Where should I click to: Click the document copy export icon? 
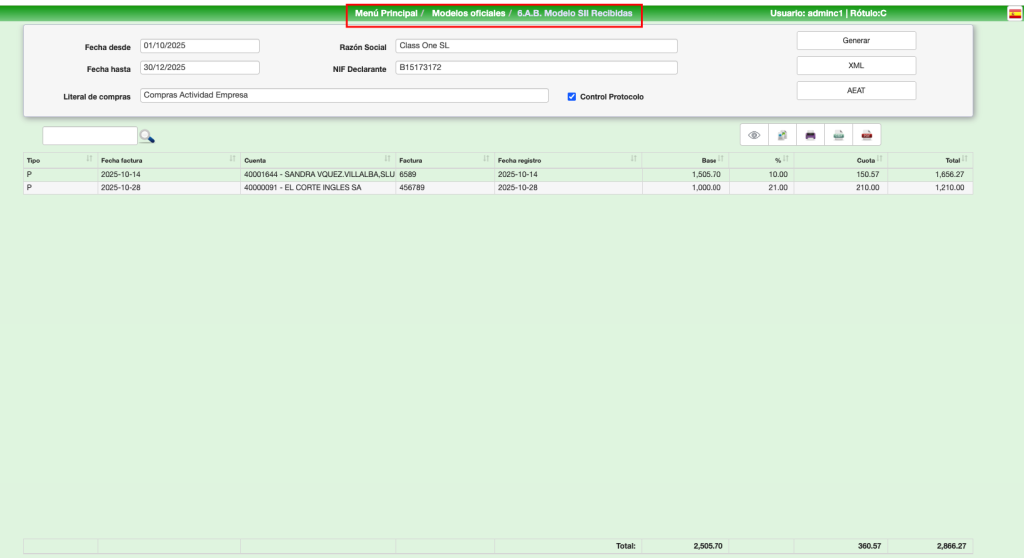(x=783, y=135)
